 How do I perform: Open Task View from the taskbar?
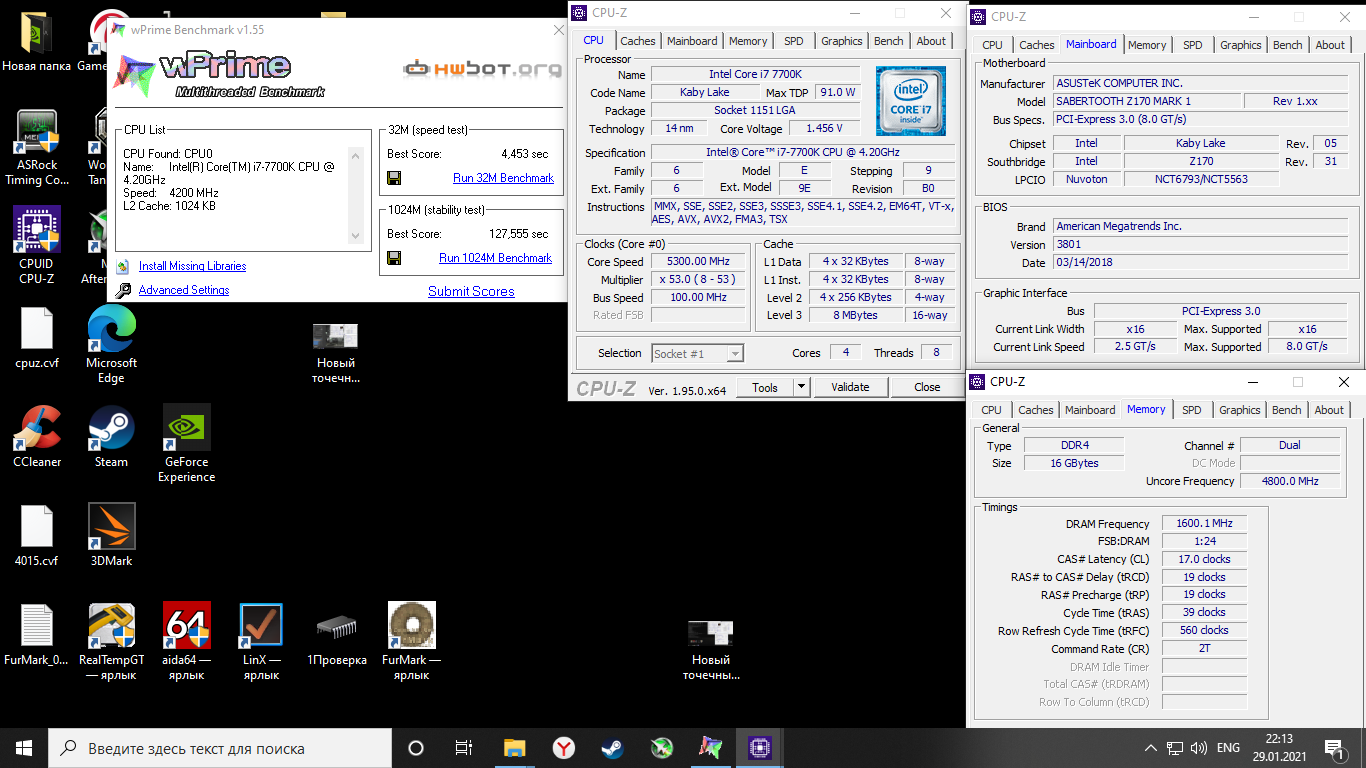pyautogui.click(x=464, y=747)
